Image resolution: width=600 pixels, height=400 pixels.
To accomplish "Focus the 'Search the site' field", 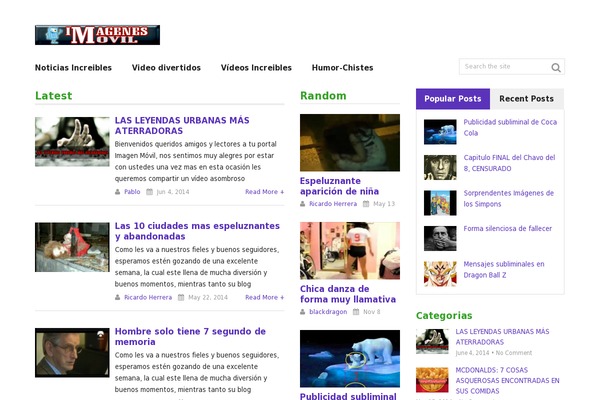I will coord(511,67).
